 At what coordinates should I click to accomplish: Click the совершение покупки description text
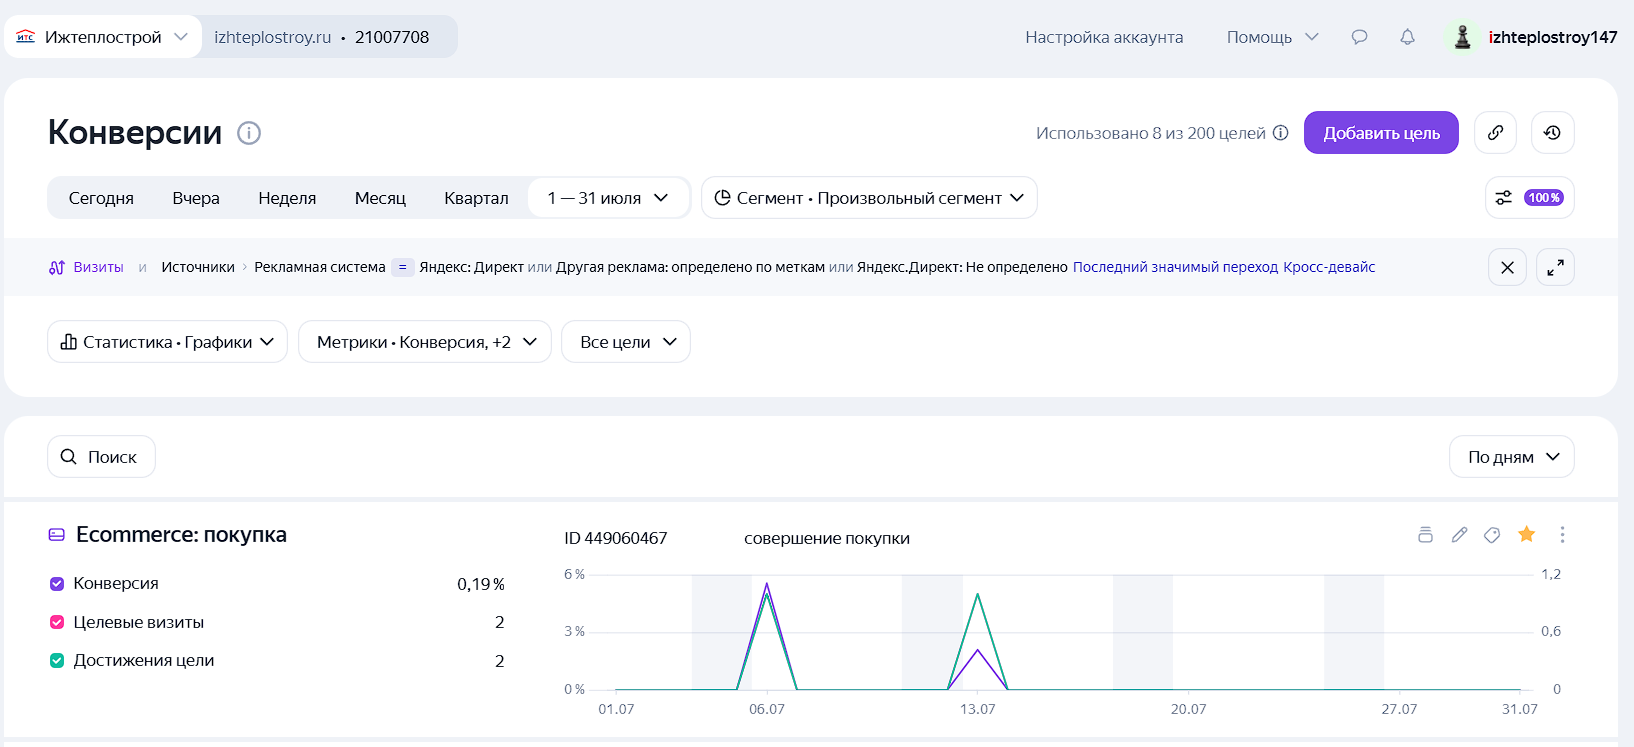(827, 538)
